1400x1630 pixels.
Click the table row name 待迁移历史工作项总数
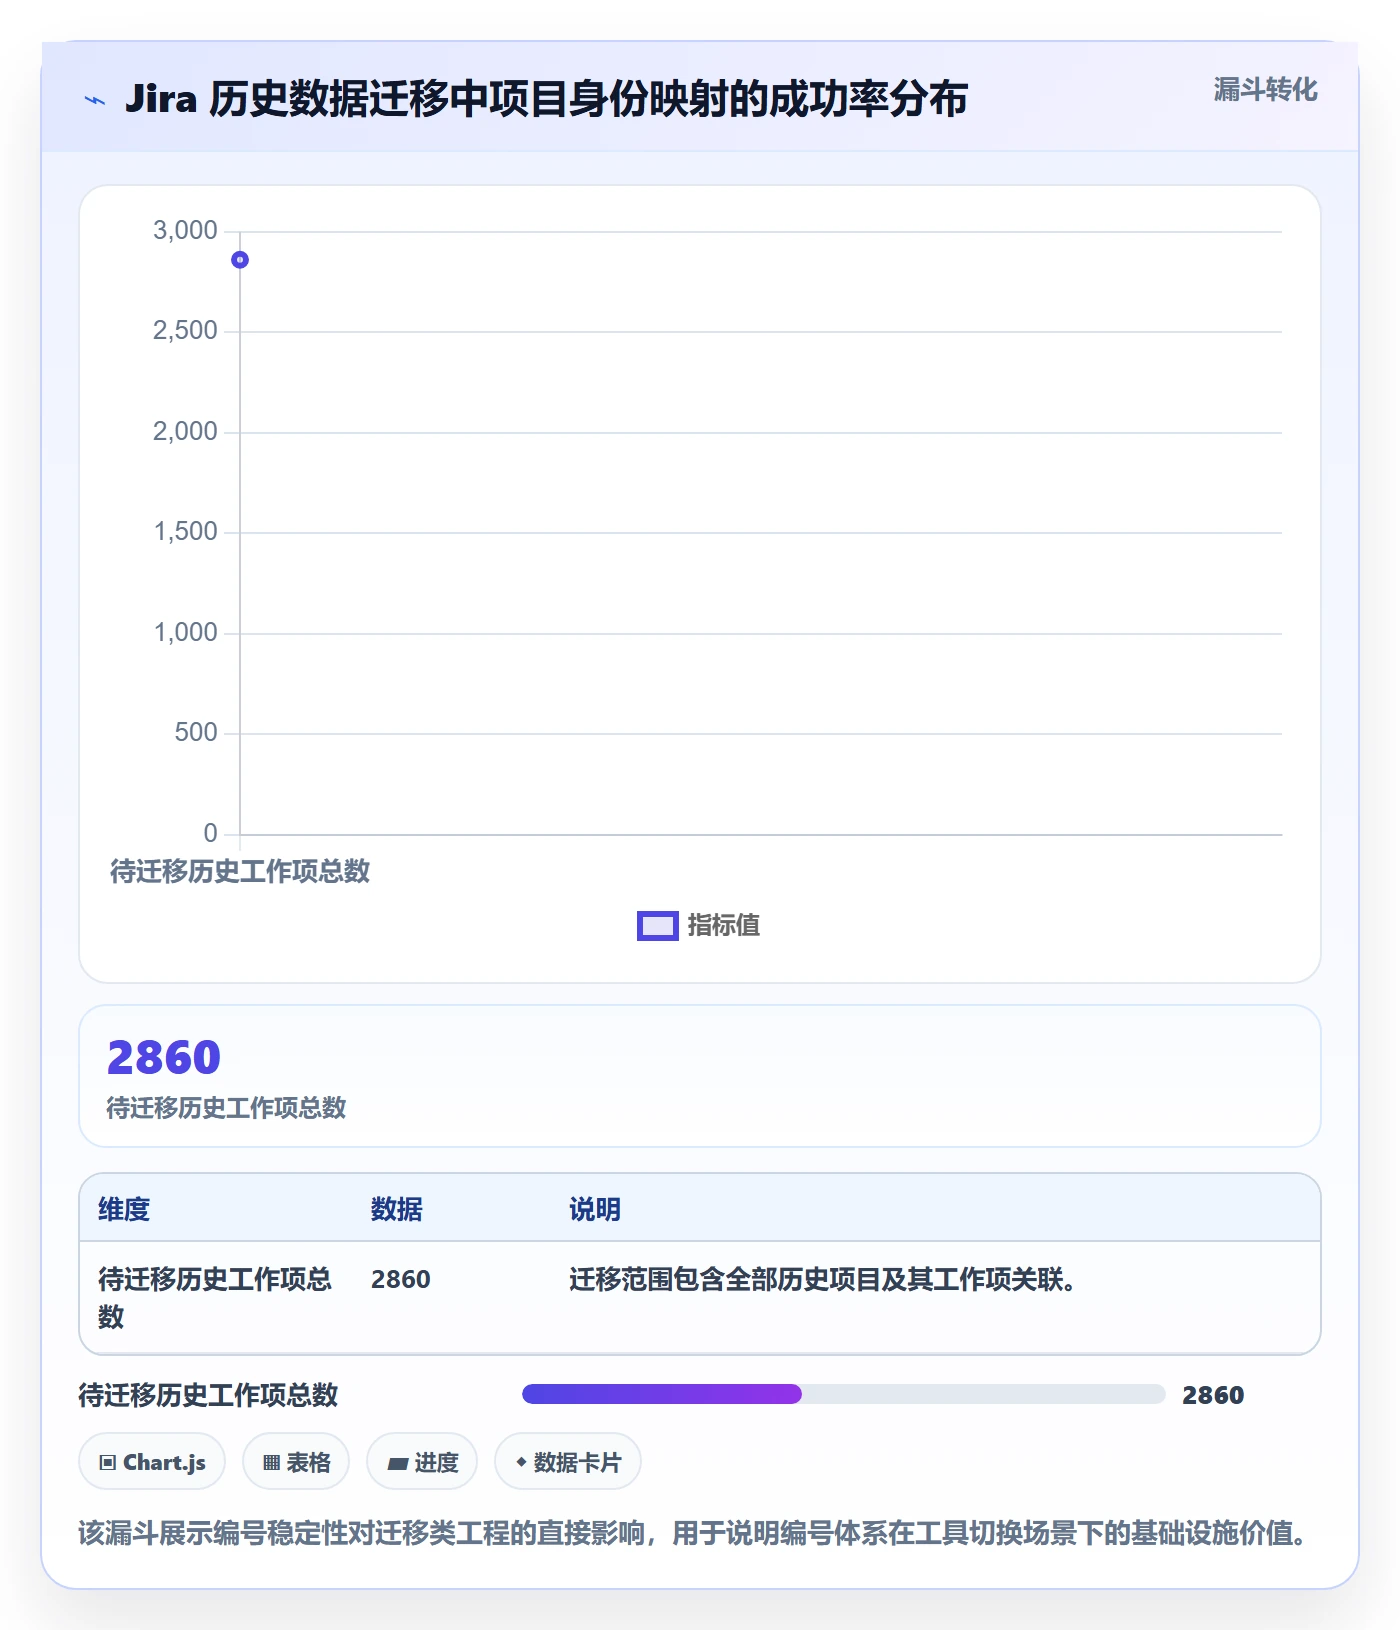point(215,1298)
